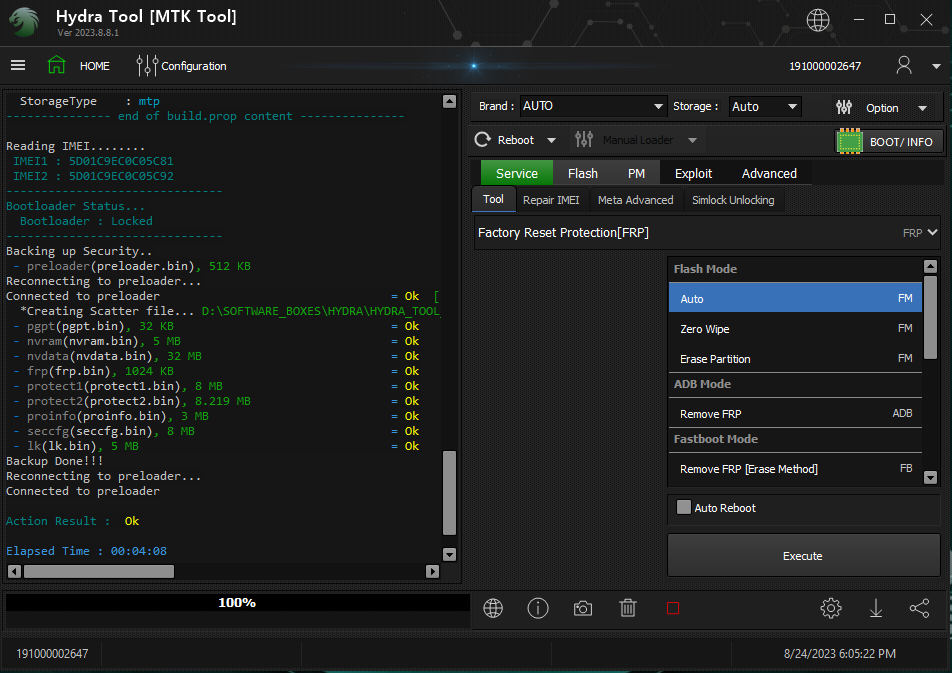This screenshot has height=673, width=952.
Task: Click the 100% progress bar
Action: [237, 603]
